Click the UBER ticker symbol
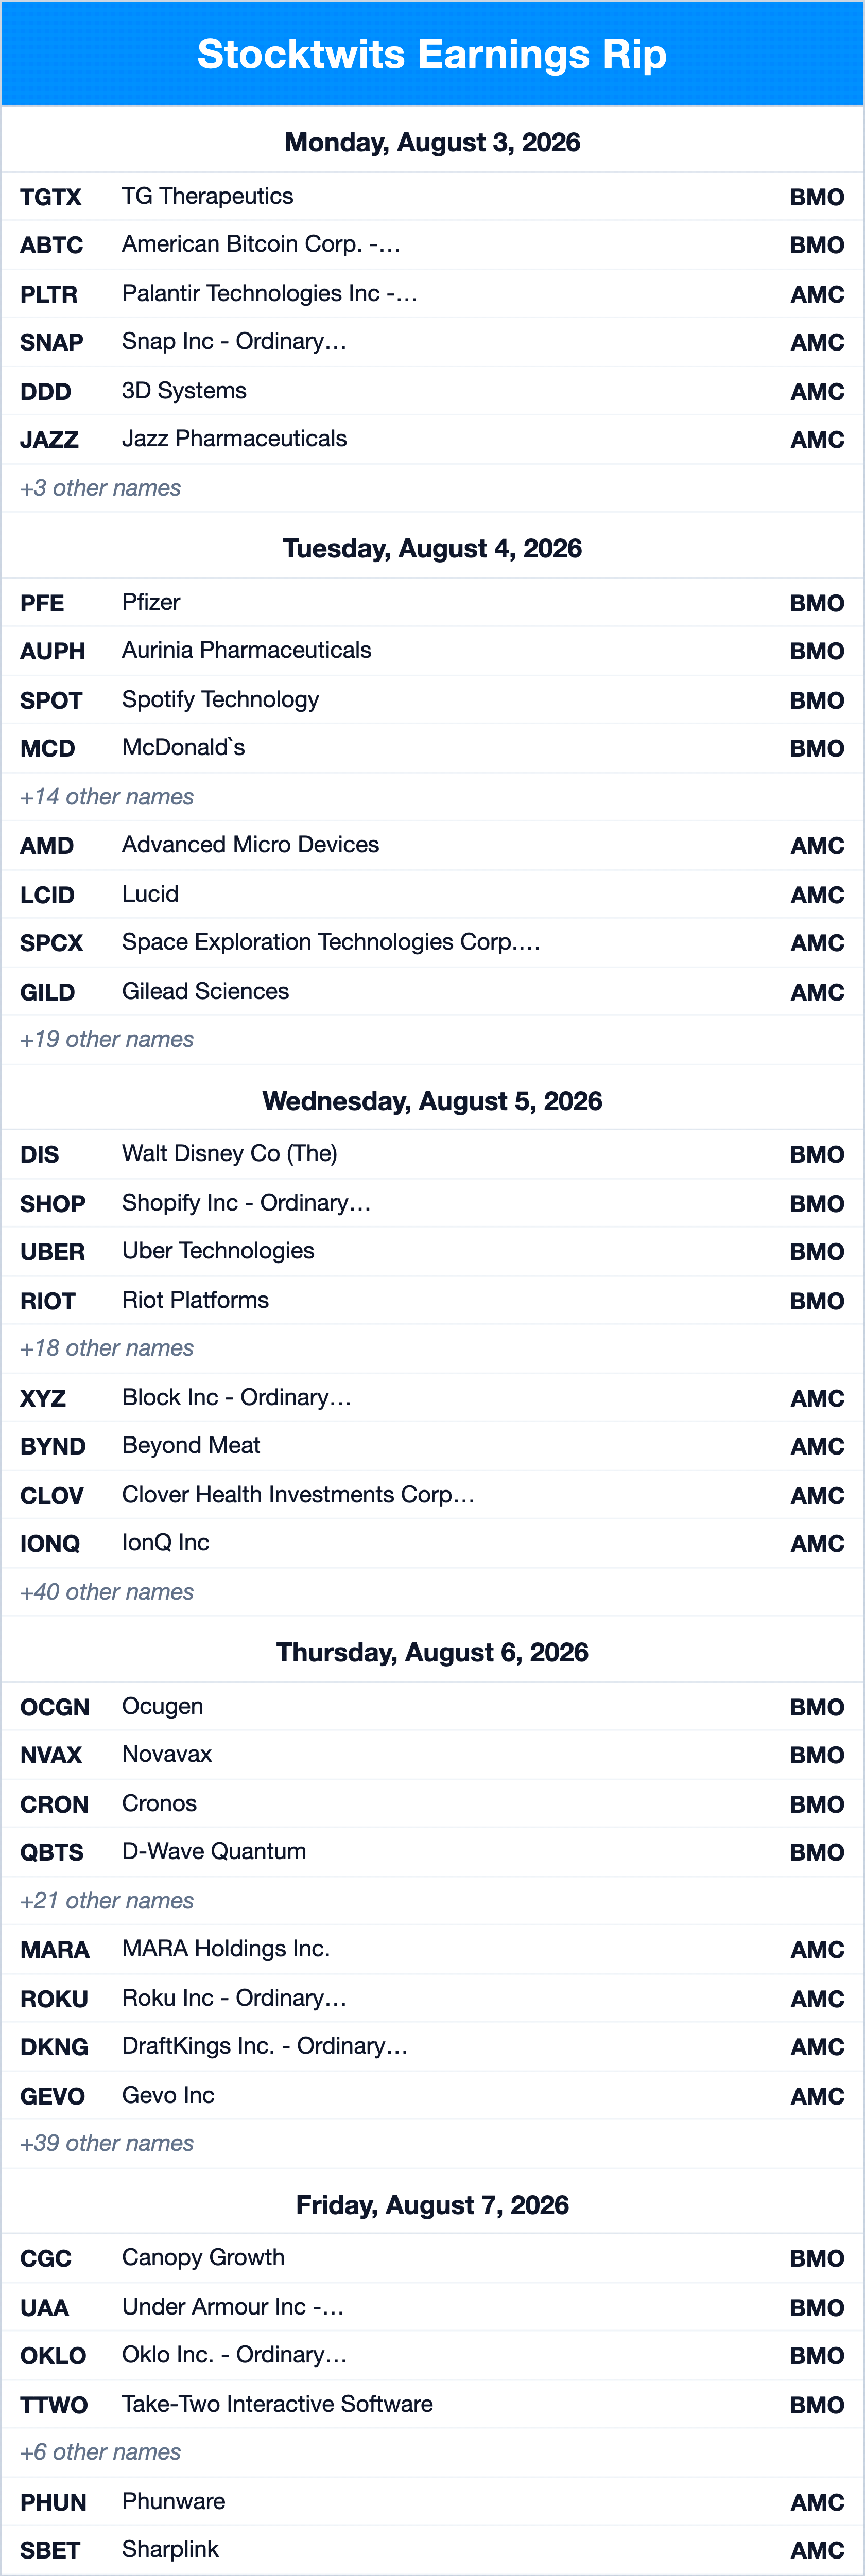Screen dimensions: 865x2576 (52, 1252)
